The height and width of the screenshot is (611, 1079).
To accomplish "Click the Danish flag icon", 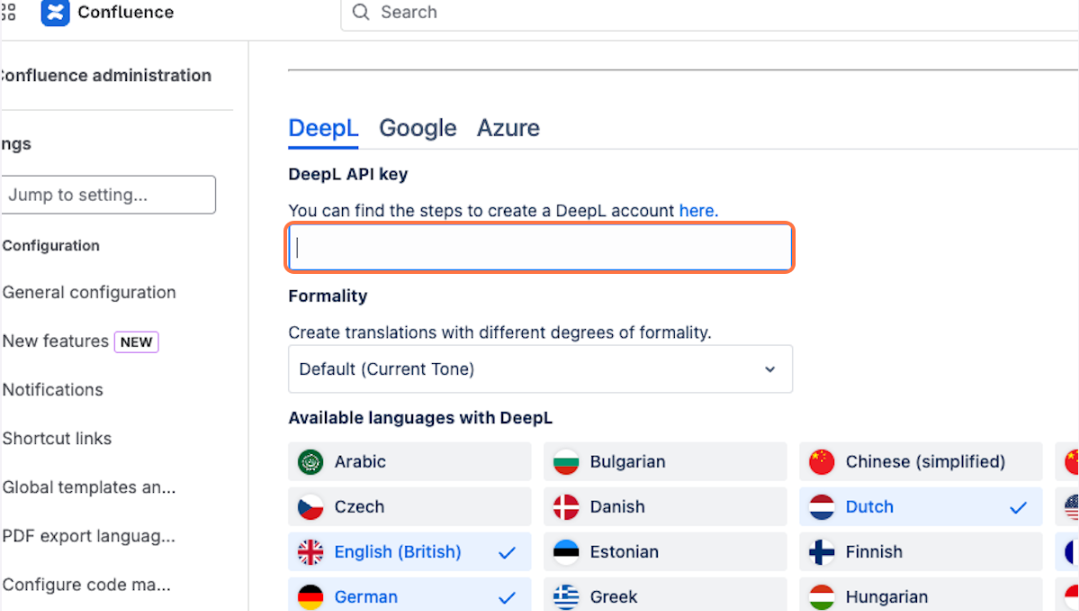I will tap(566, 507).
